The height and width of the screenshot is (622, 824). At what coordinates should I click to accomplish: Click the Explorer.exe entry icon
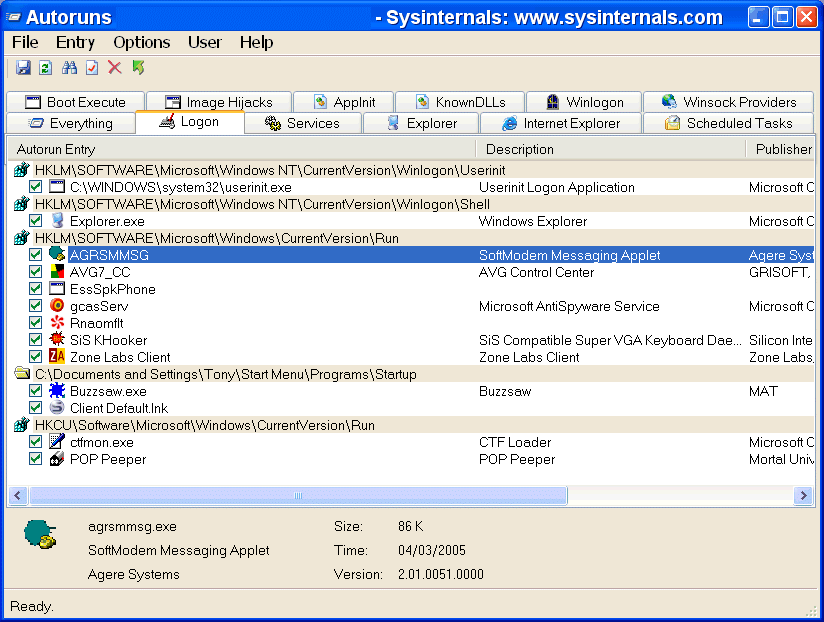(57, 221)
